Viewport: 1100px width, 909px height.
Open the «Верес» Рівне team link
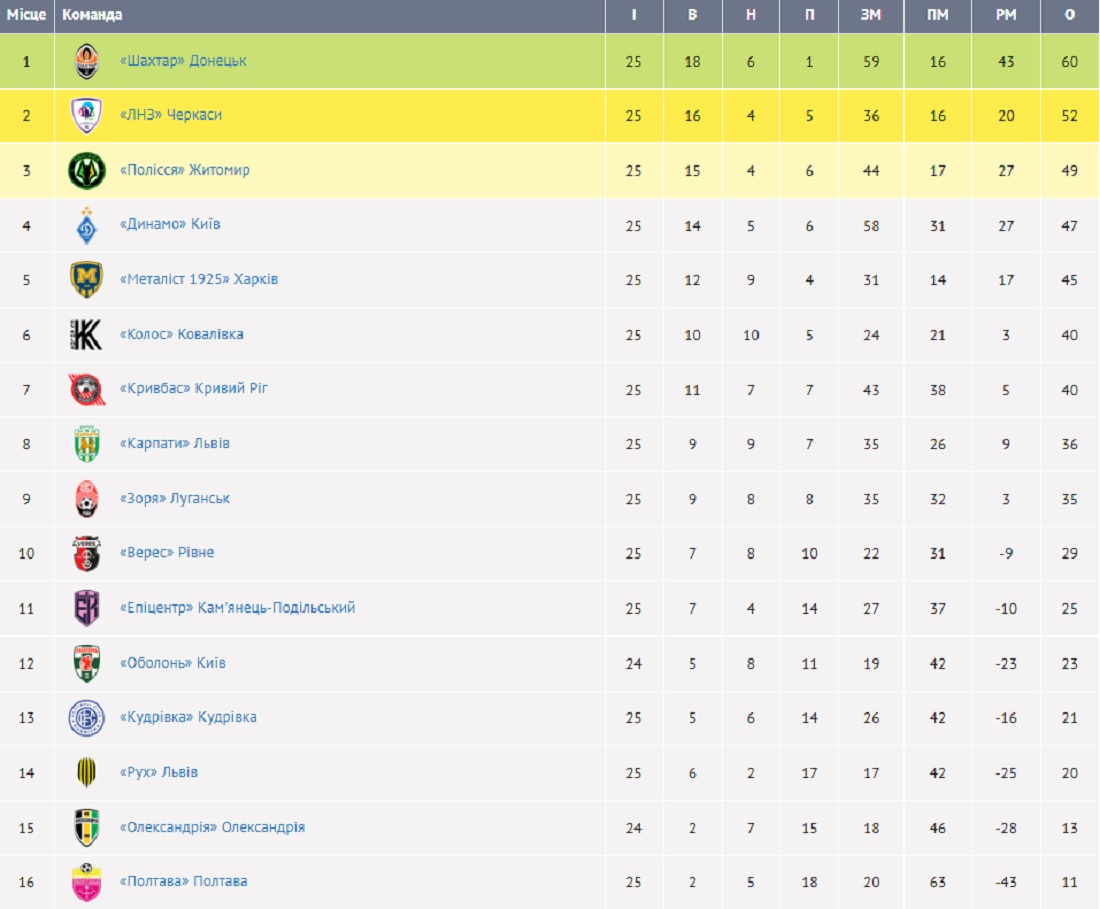[x=166, y=552]
